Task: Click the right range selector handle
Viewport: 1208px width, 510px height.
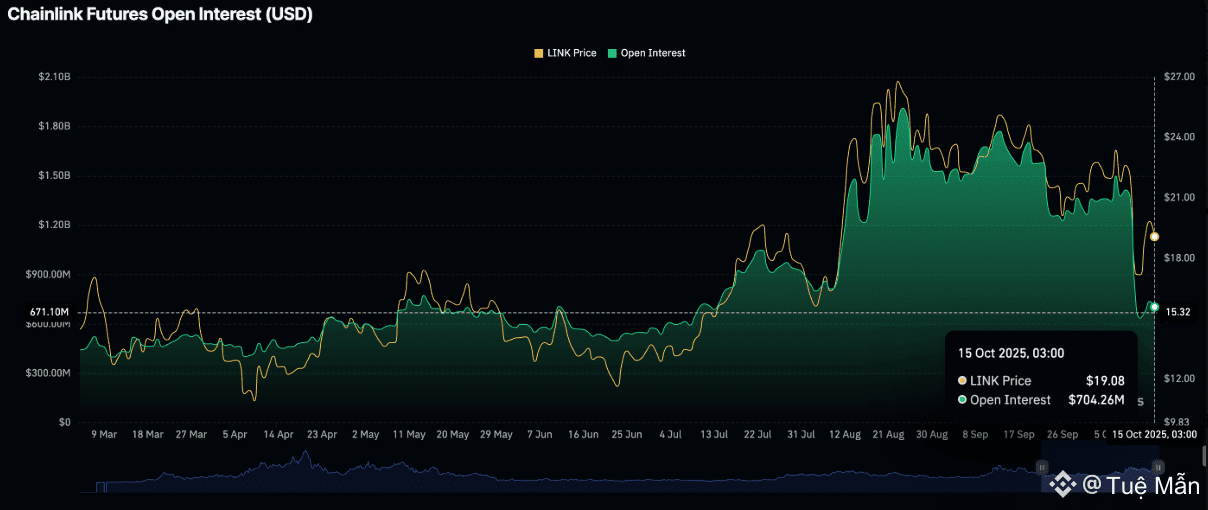Action: [x=1158, y=467]
